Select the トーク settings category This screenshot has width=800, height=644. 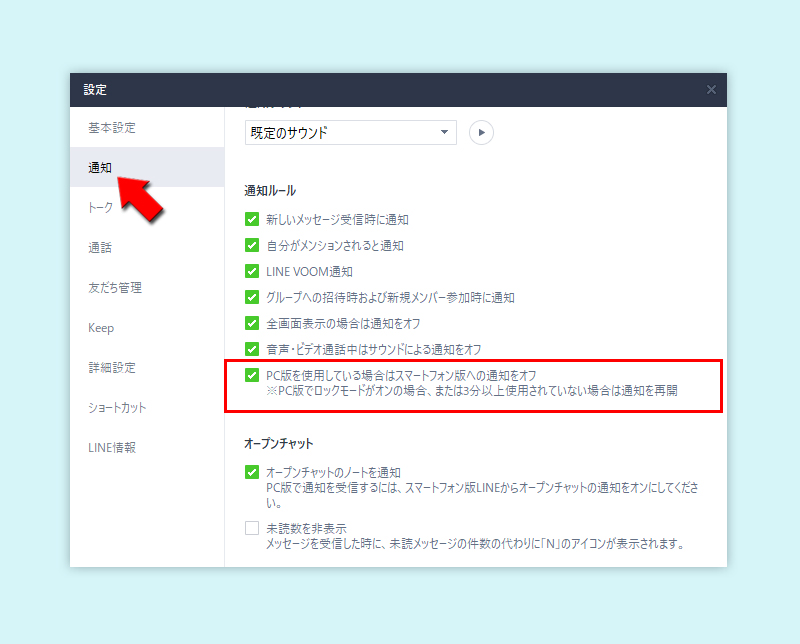[100, 207]
